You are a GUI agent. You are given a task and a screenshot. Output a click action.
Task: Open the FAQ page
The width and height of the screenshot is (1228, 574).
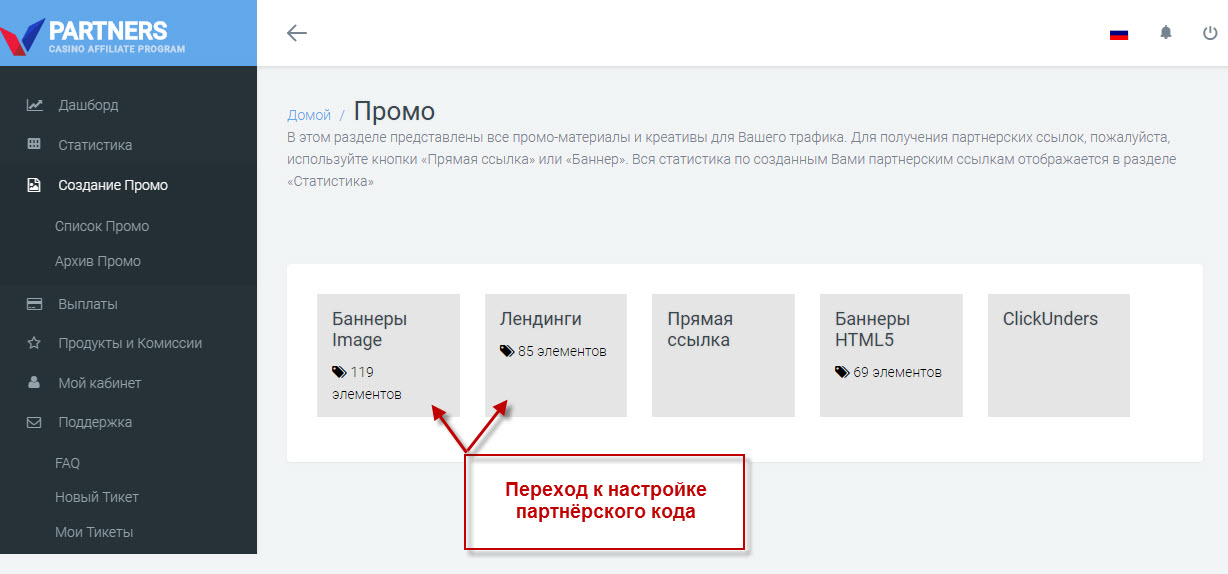67,463
